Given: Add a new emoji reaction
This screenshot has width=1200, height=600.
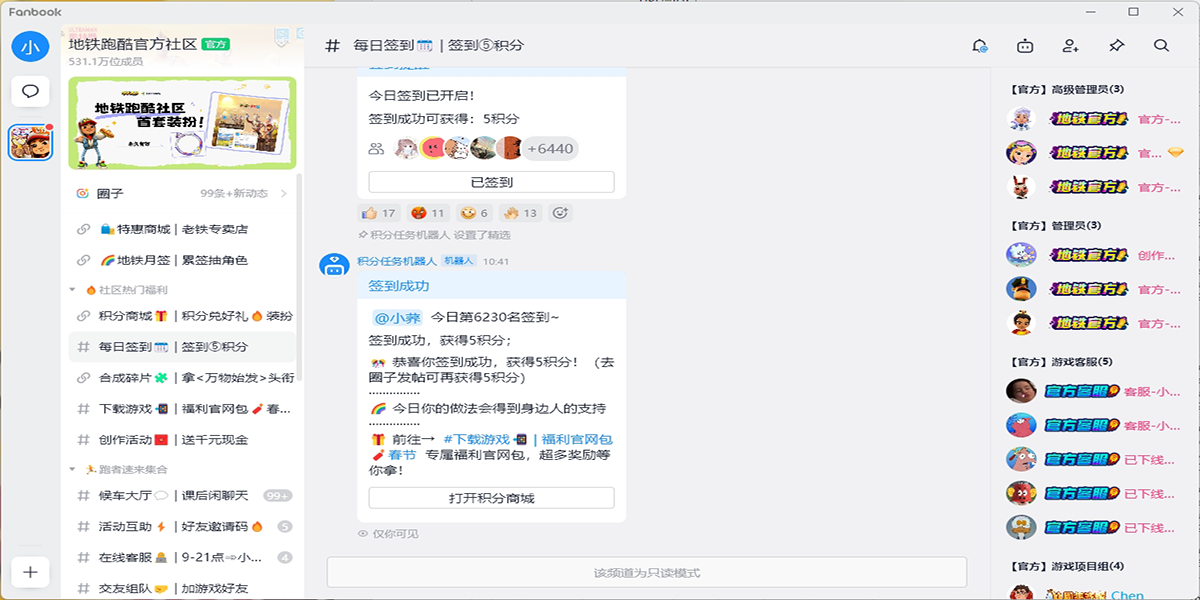Looking at the screenshot, I should click(560, 213).
